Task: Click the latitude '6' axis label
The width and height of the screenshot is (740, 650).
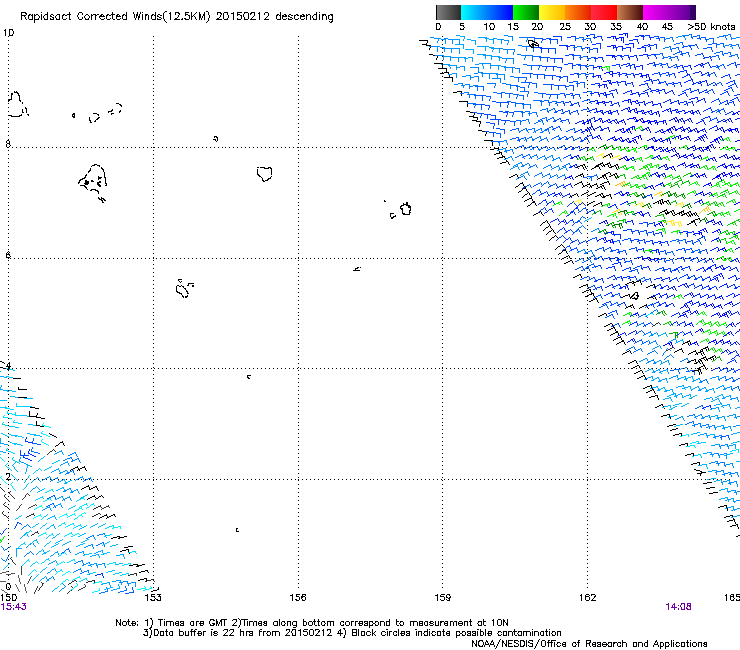Action: tap(8, 255)
